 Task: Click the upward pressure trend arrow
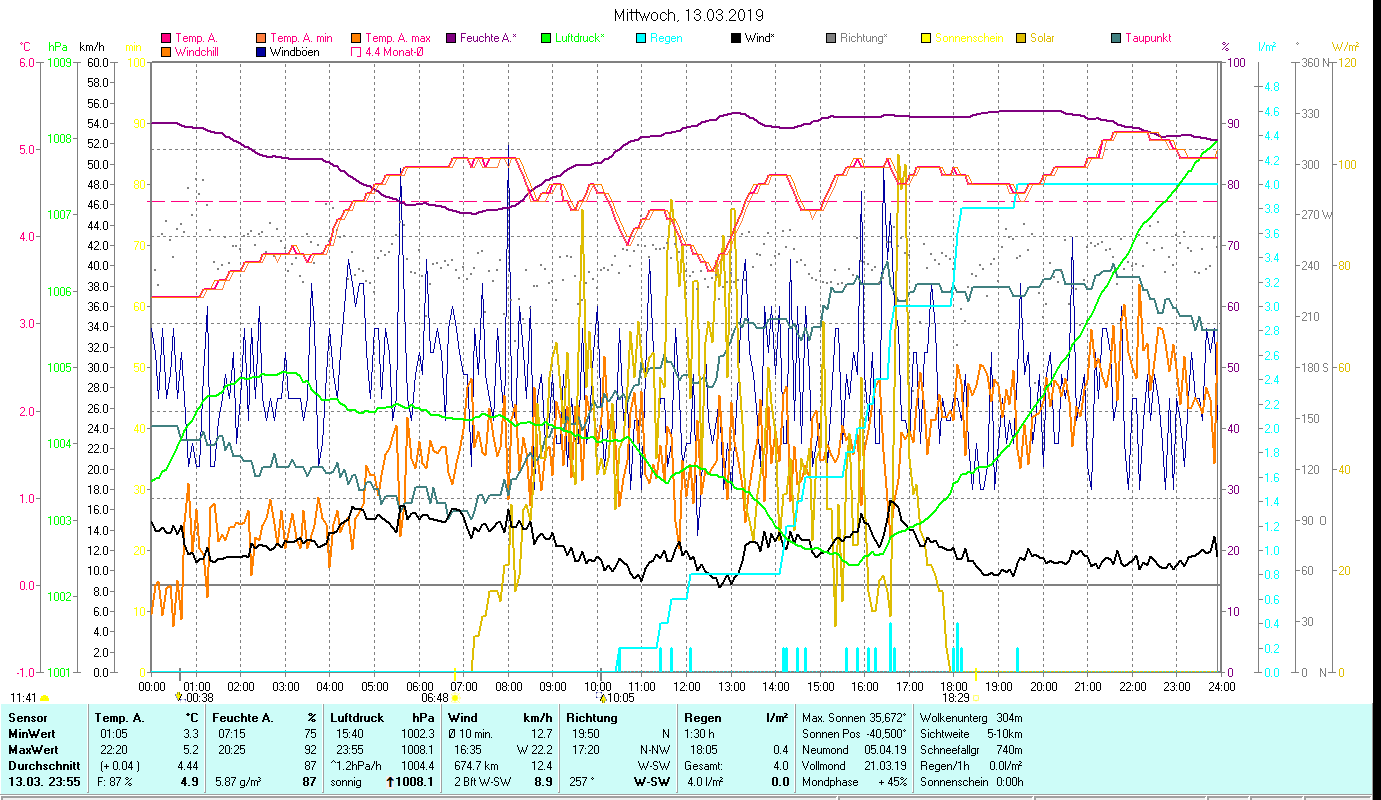[391, 782]
